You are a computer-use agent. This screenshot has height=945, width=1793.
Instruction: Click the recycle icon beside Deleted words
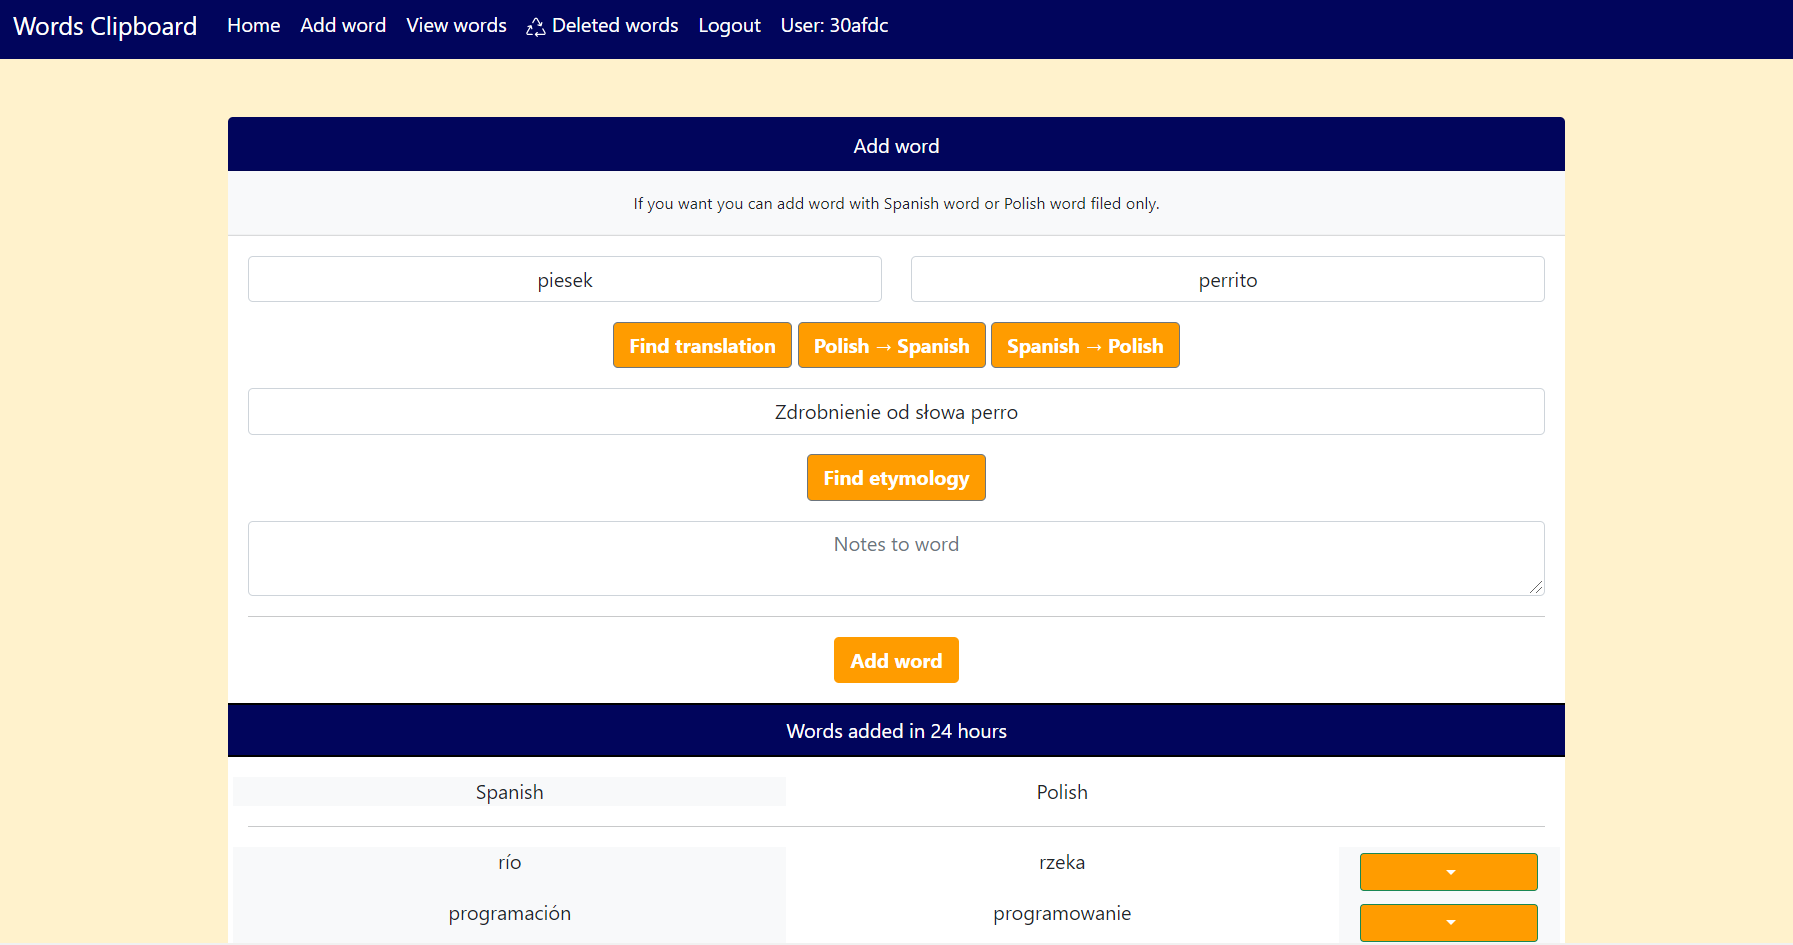[x=536, y=27]
